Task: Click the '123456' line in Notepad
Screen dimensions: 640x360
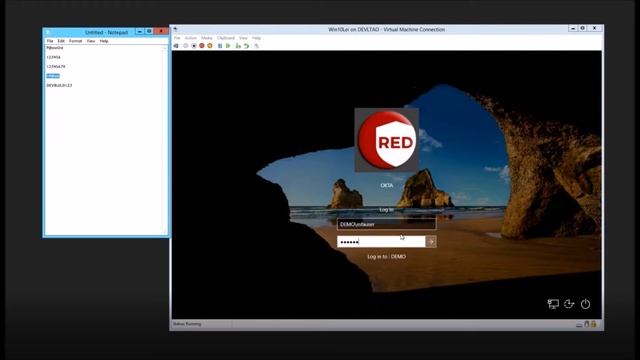Action: pos(53,57)
